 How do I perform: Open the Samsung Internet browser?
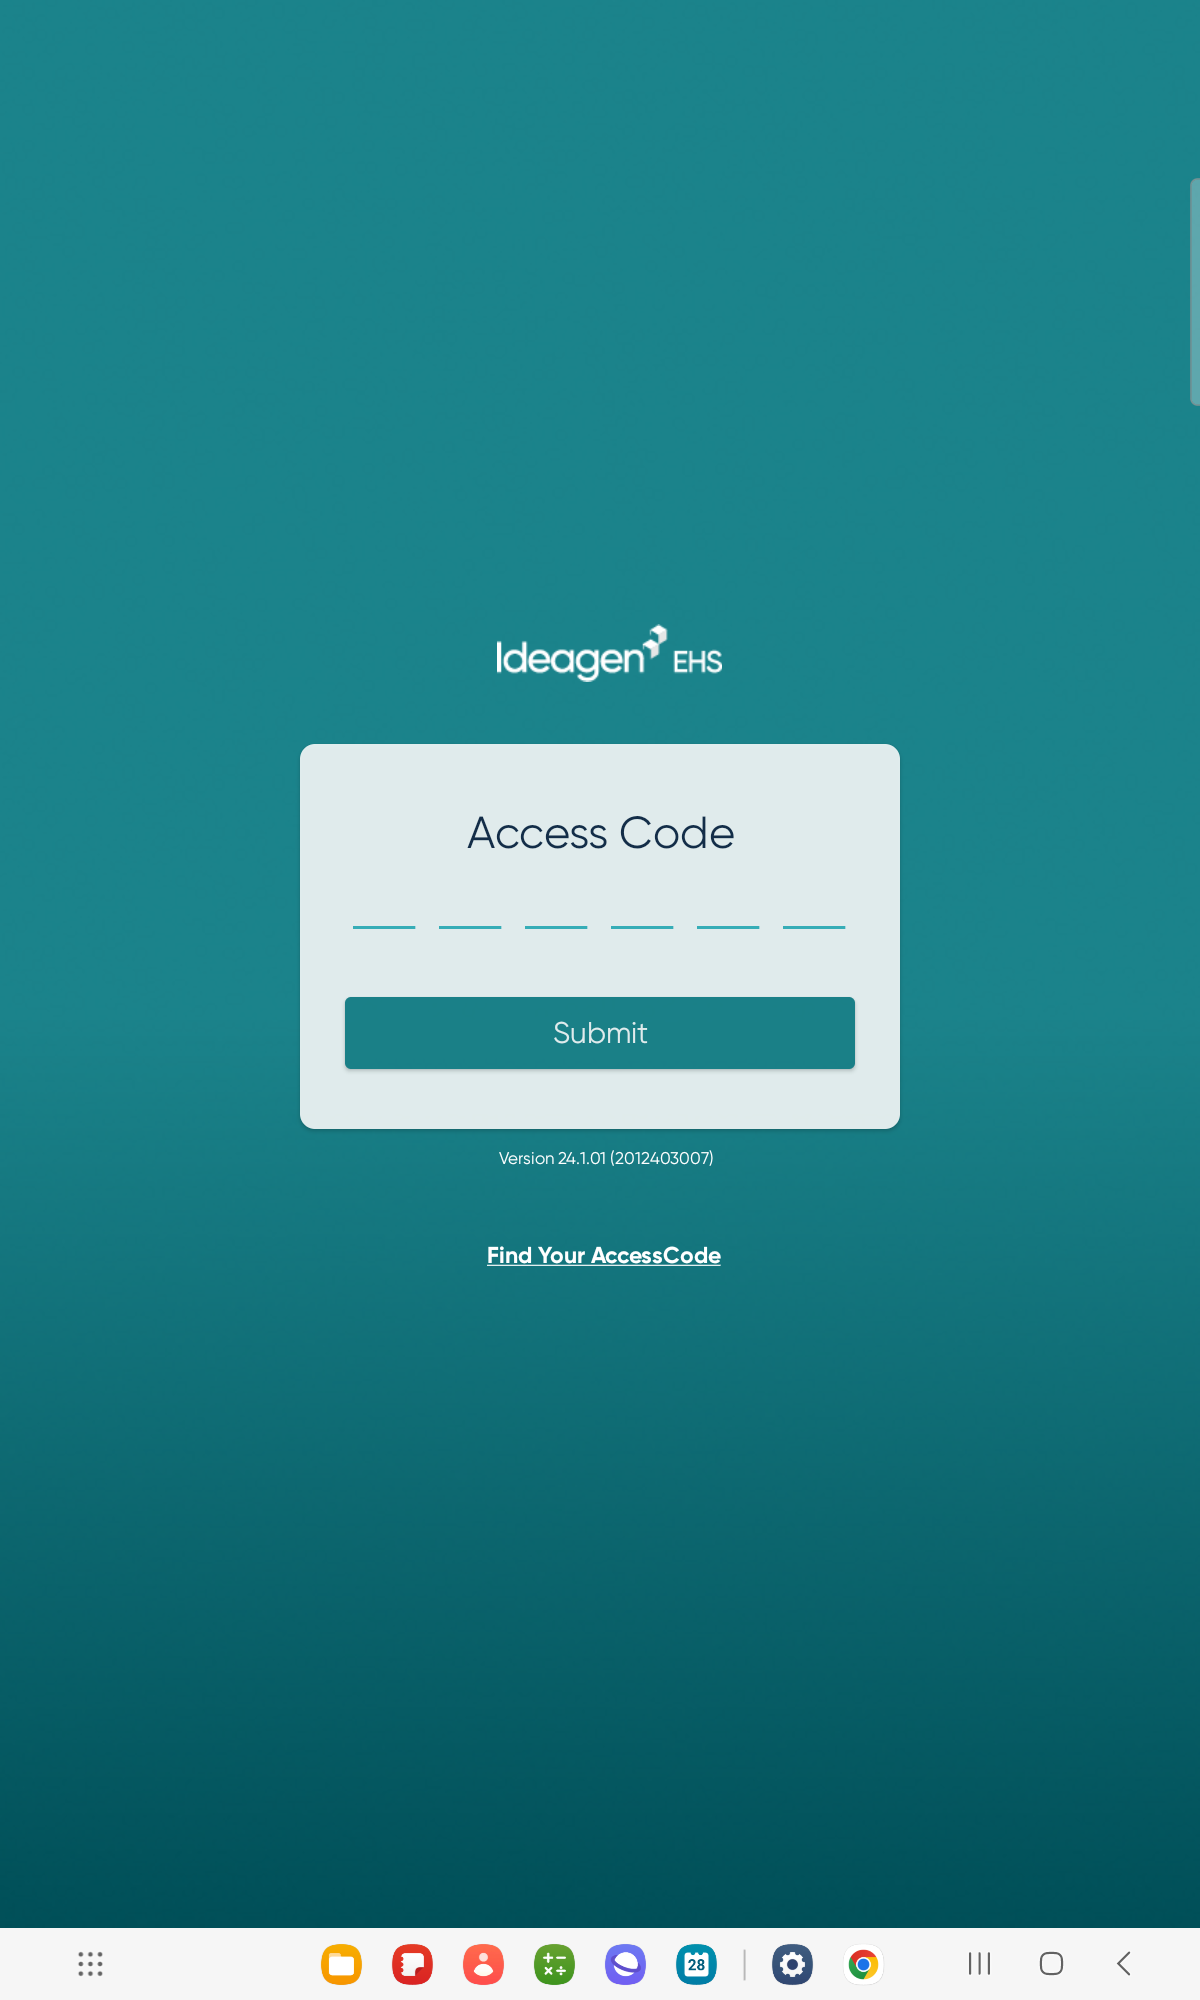tap(625, 1964)
